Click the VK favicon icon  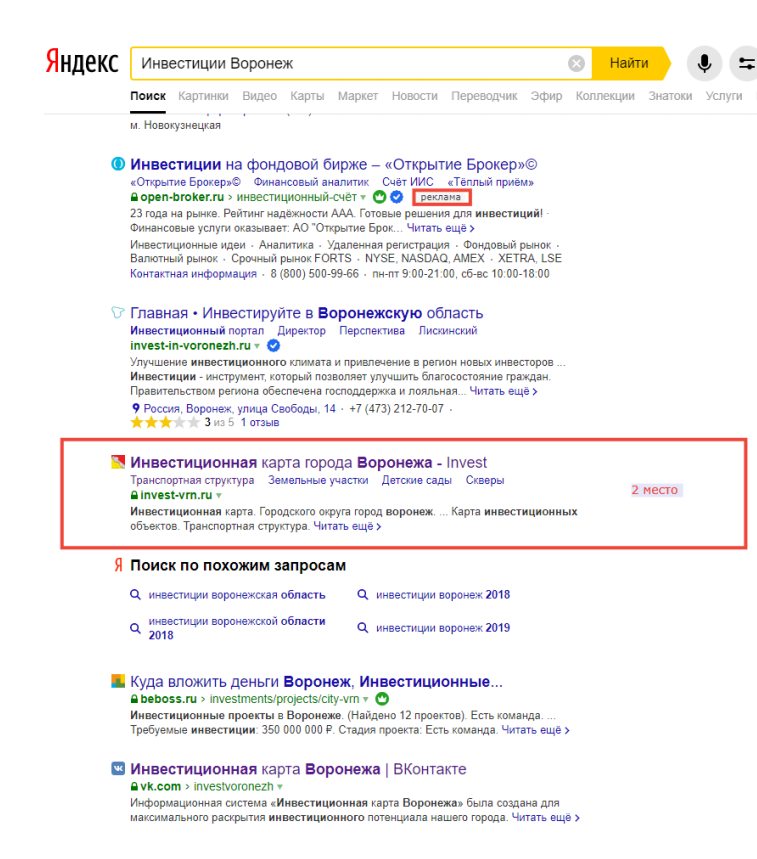[x=118, y=769]
